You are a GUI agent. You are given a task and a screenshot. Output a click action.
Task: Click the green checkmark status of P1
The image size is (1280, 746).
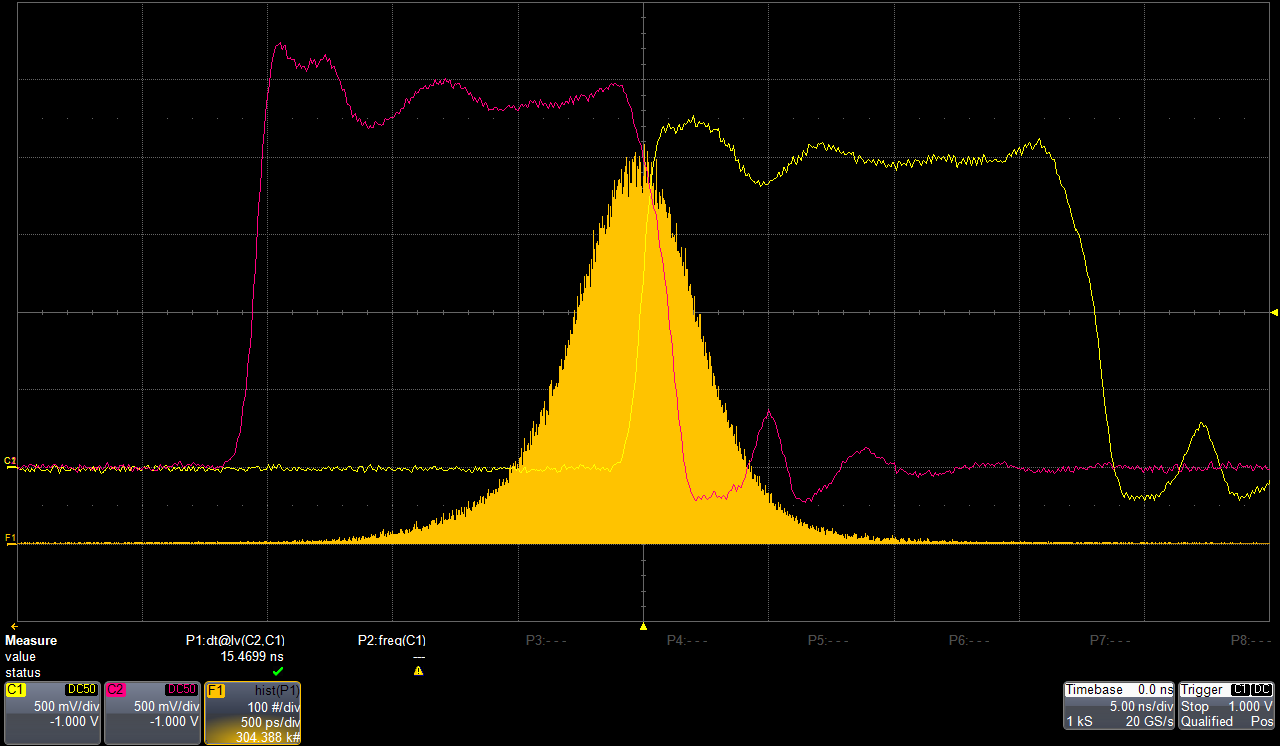point(278,671)
